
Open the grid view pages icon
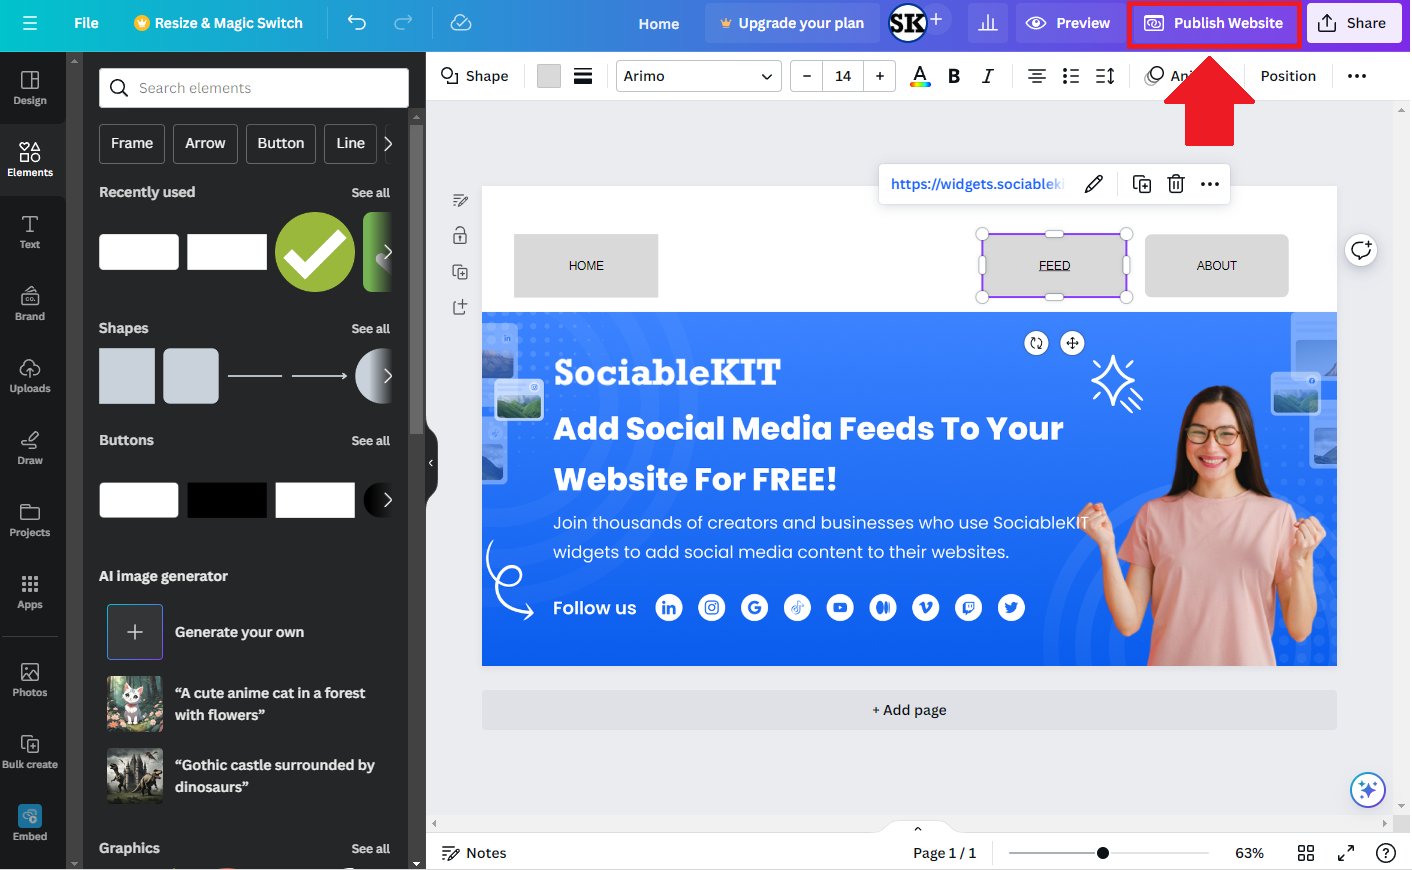click(1306, 853)
